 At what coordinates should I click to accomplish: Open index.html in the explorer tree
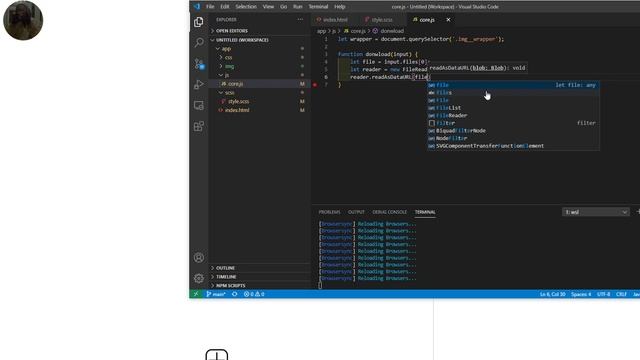tap(260, 110)
